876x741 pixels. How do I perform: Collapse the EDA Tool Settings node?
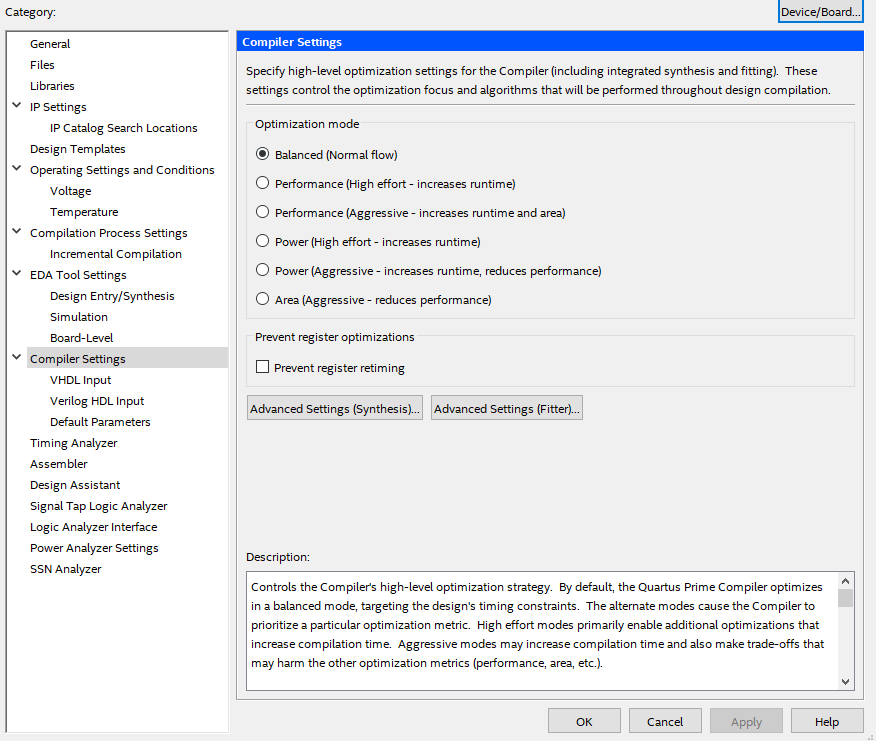pyautogui.click(x=17, y=274)
